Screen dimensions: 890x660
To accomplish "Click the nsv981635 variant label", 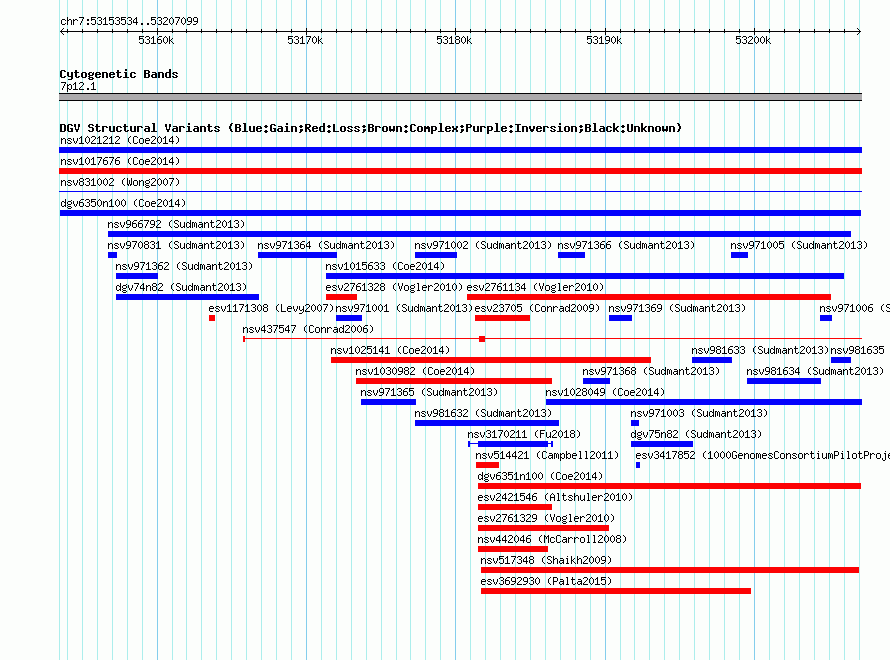I will coord(858,350).
